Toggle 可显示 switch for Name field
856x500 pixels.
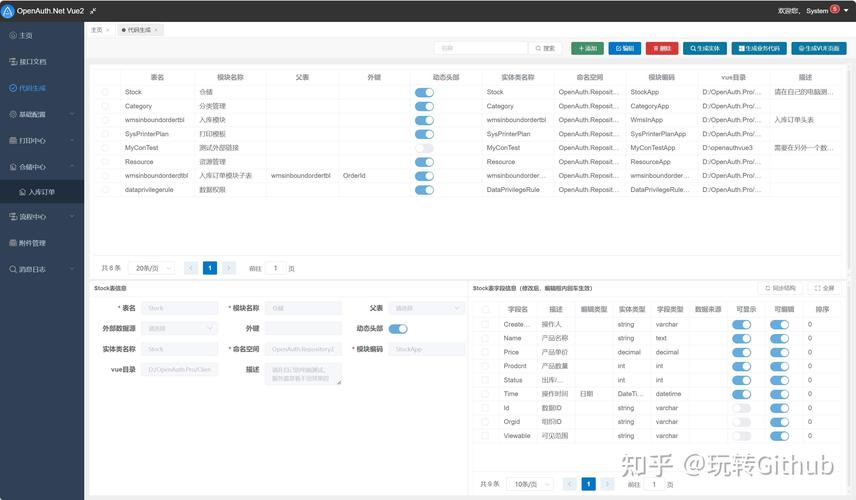click(x=741, y=338)
